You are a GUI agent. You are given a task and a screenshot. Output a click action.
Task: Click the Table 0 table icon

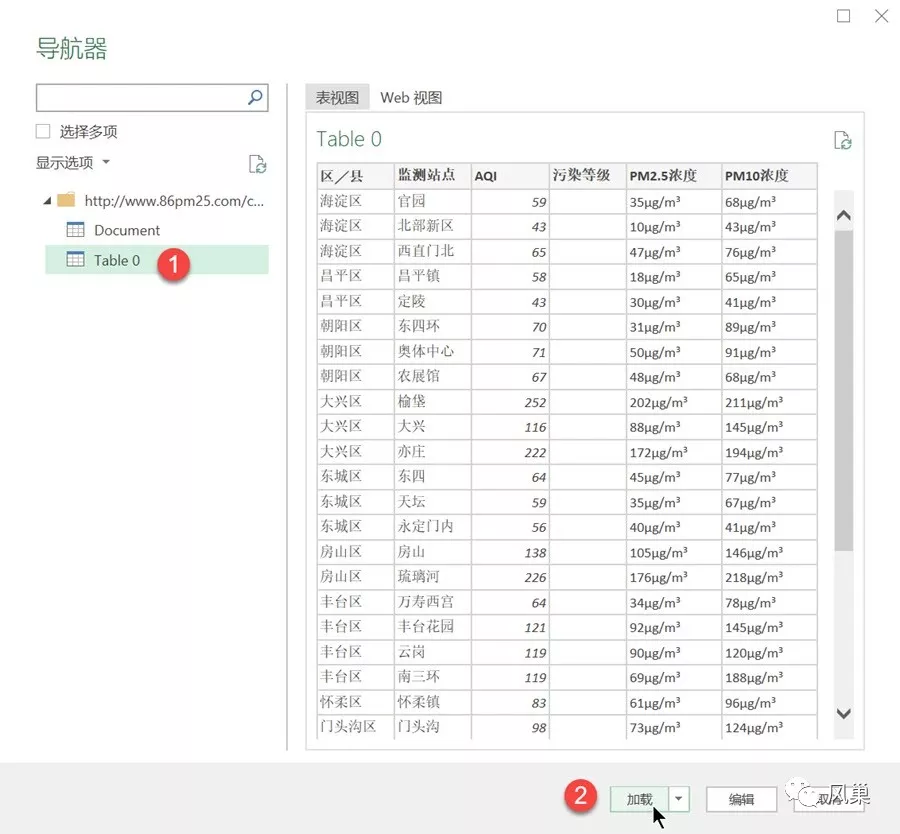[x=75, y=259]
